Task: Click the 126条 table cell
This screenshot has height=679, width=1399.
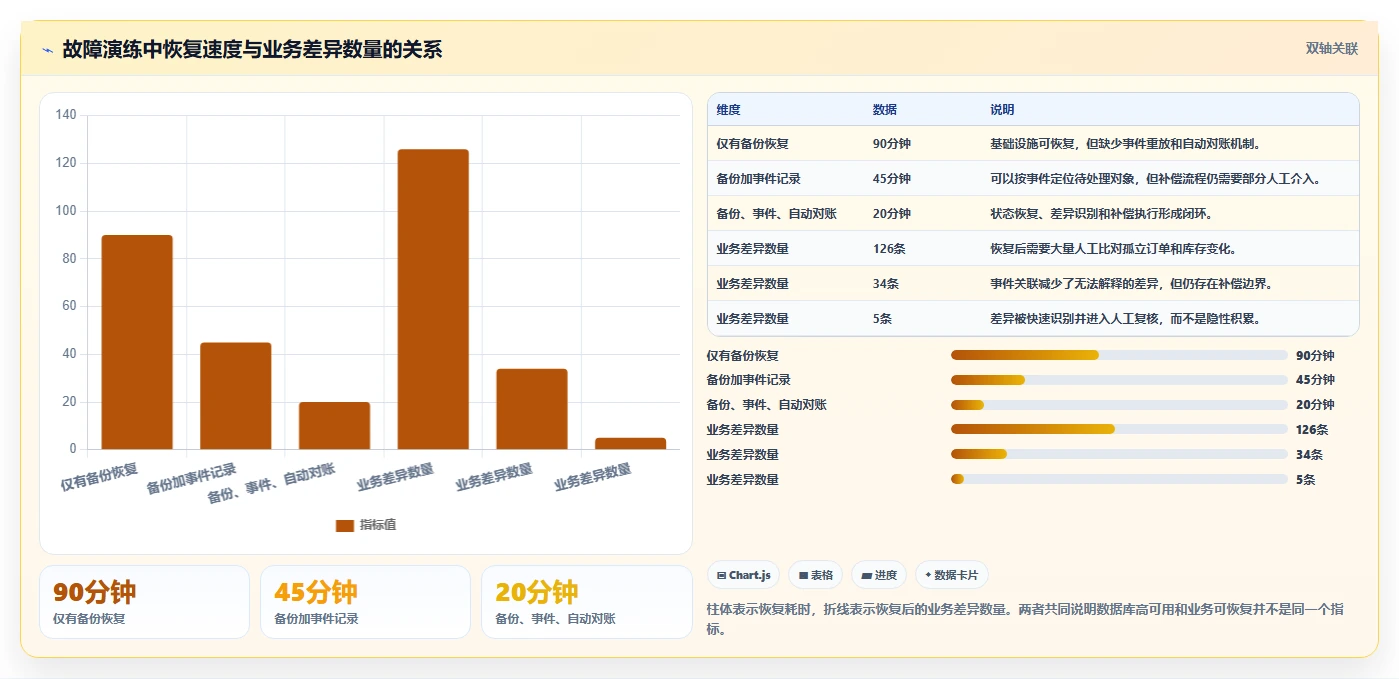Action: (x=889, y=249)
